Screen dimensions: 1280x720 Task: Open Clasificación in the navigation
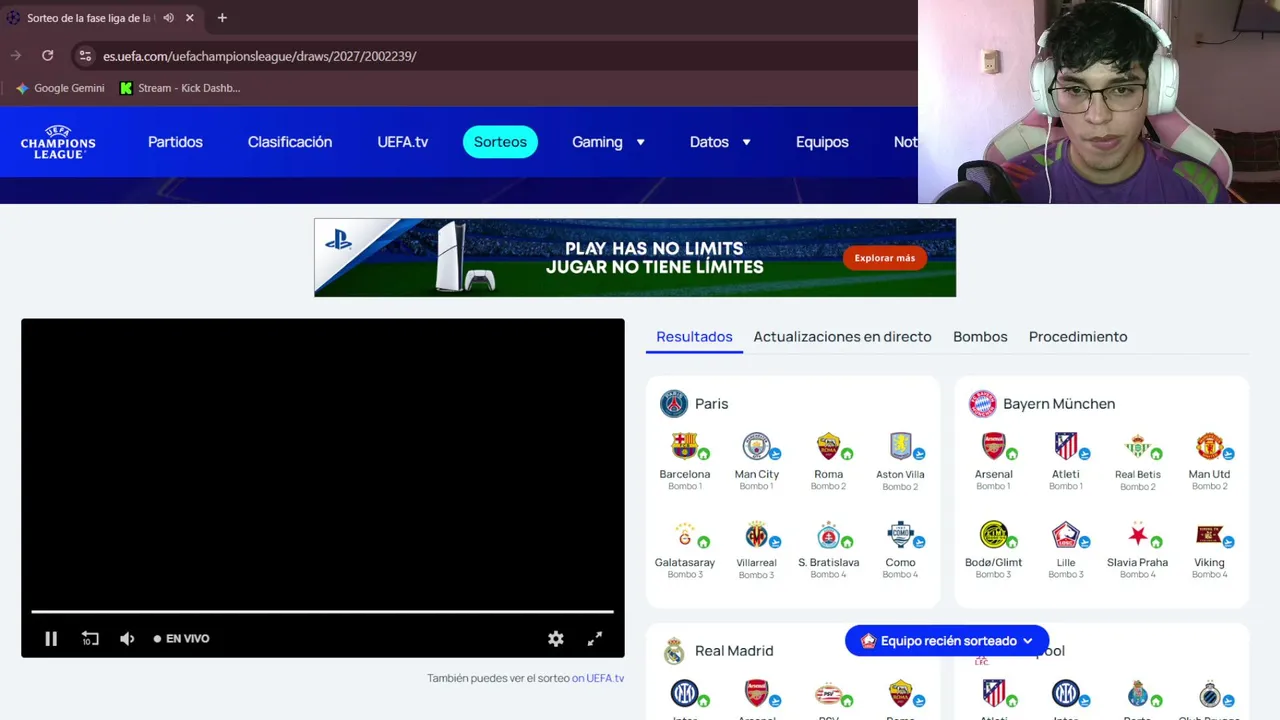pyautogui.click(x=290, y=142)
